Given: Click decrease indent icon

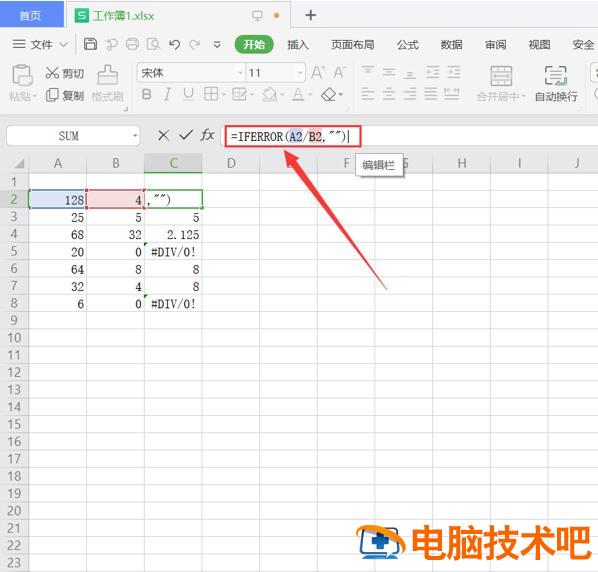Looking at the screenshot, I should (432, 72).
